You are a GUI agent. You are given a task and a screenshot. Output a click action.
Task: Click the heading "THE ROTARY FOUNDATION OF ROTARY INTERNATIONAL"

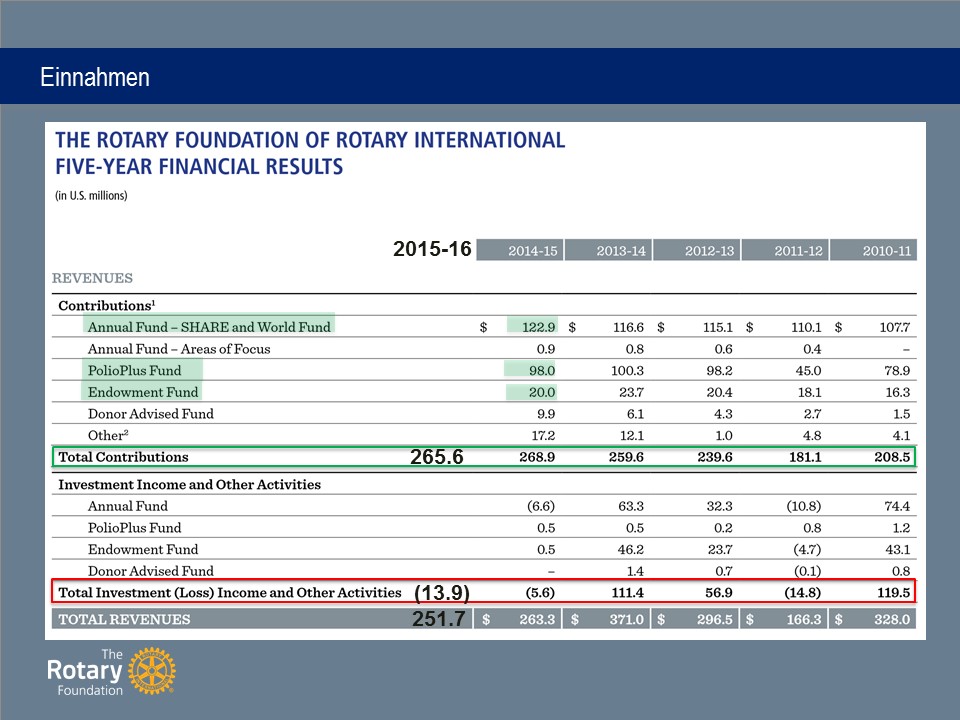[x=310, y=140]
